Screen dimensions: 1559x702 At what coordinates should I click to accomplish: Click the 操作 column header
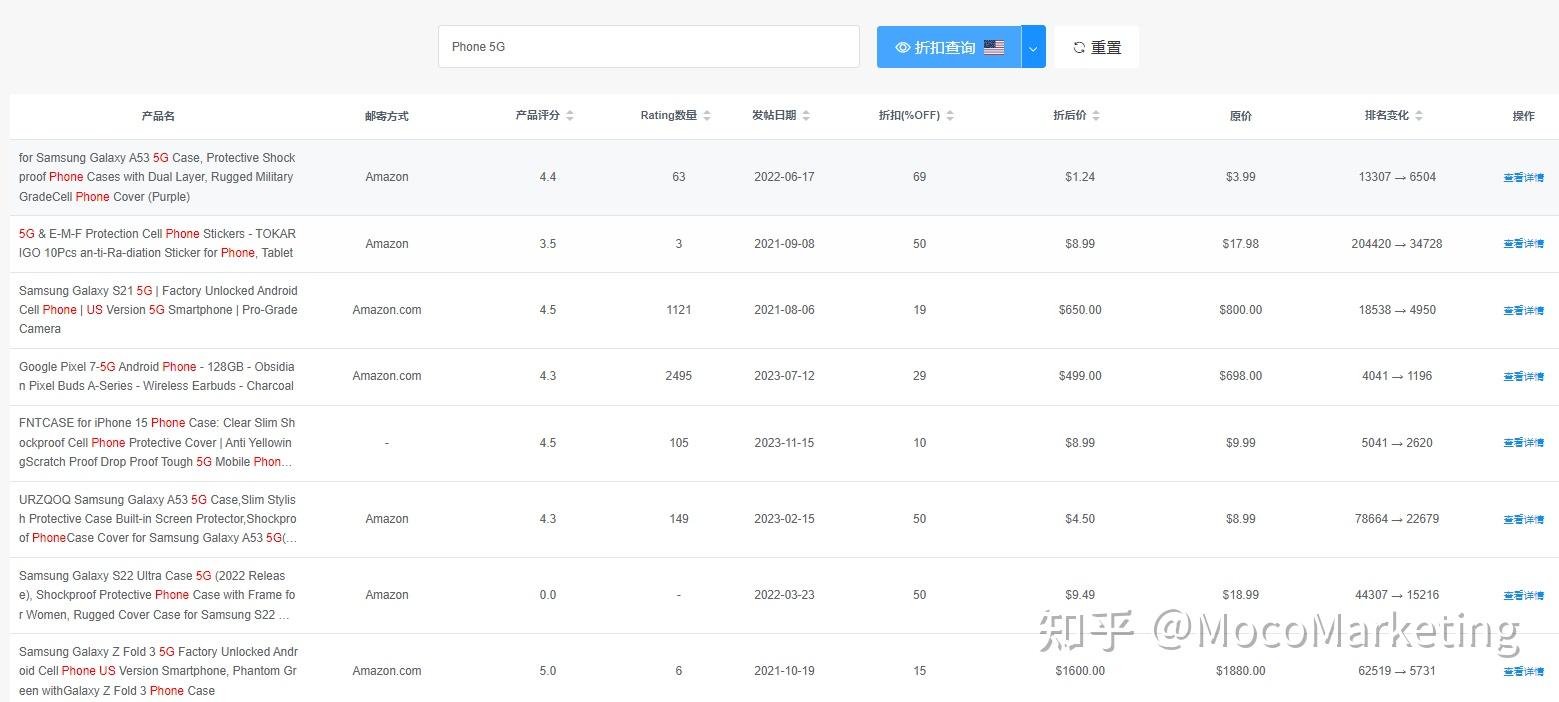tap(1523, 116)
